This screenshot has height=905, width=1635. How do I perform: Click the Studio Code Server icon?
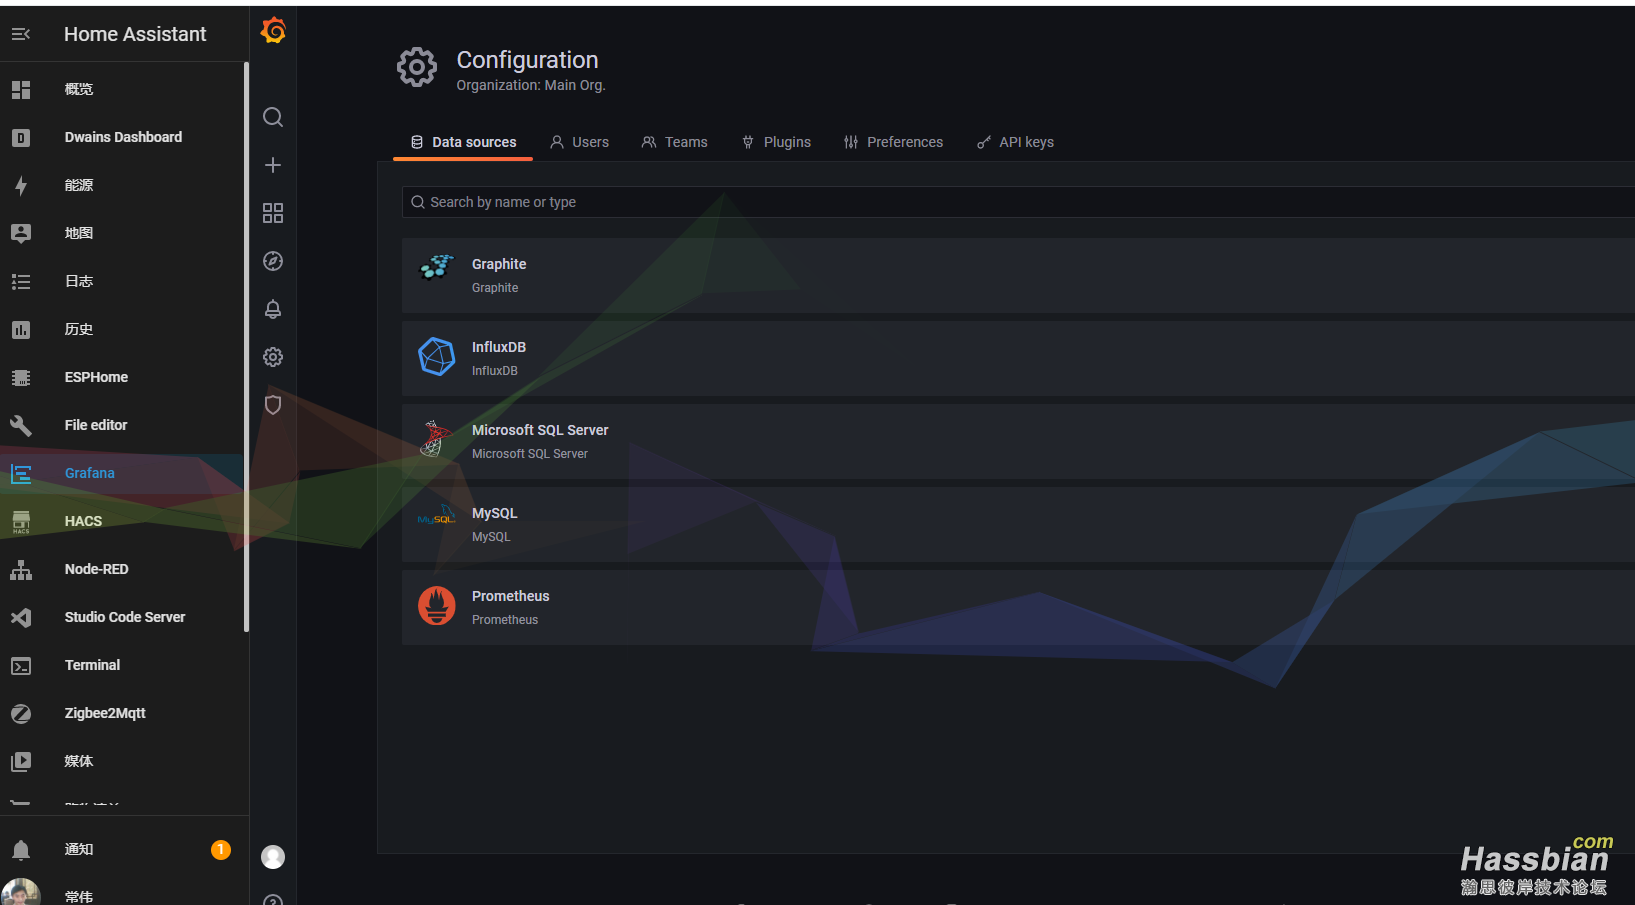tap(21, 617)
